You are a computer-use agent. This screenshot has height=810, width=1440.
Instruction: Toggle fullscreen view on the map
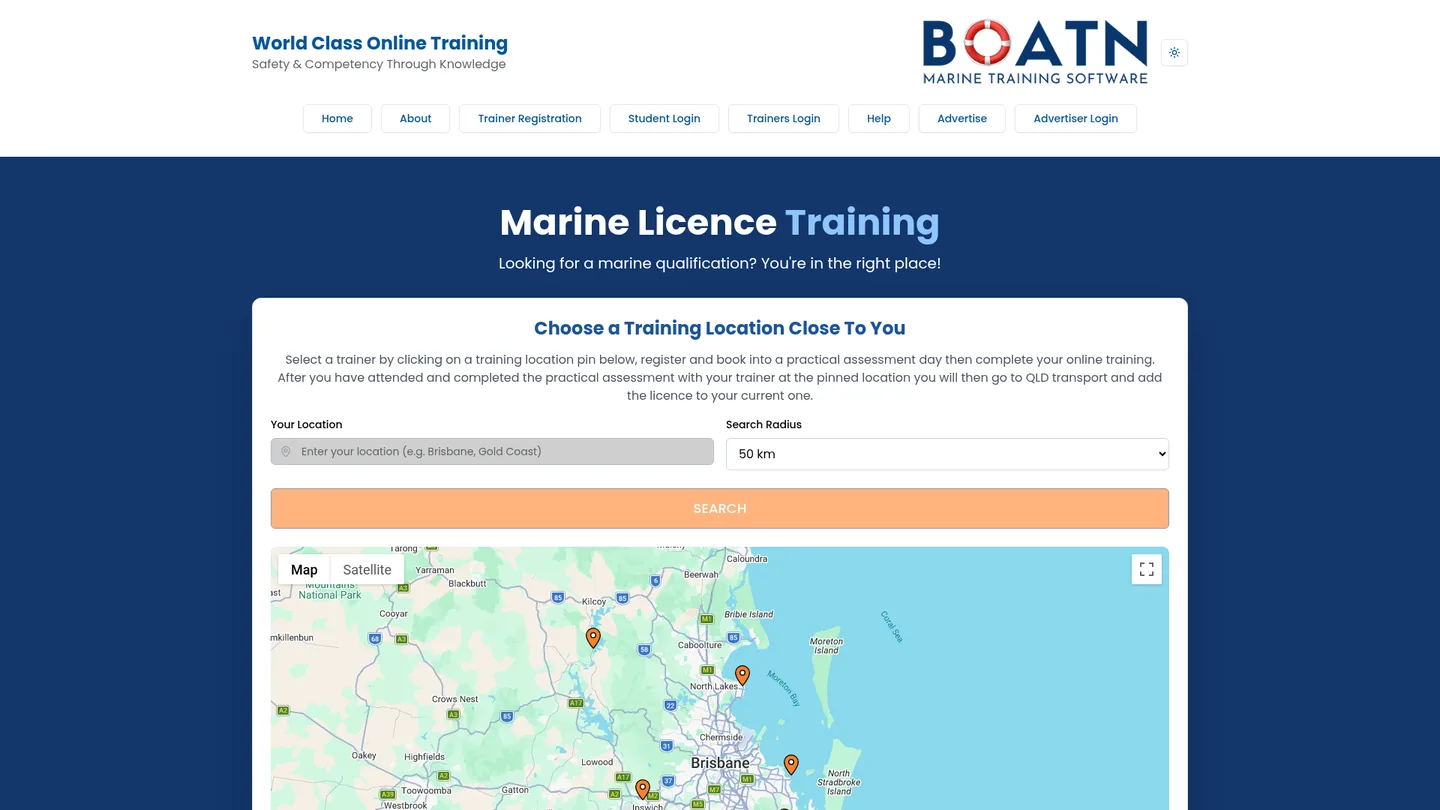click(x=1147, y=569)
